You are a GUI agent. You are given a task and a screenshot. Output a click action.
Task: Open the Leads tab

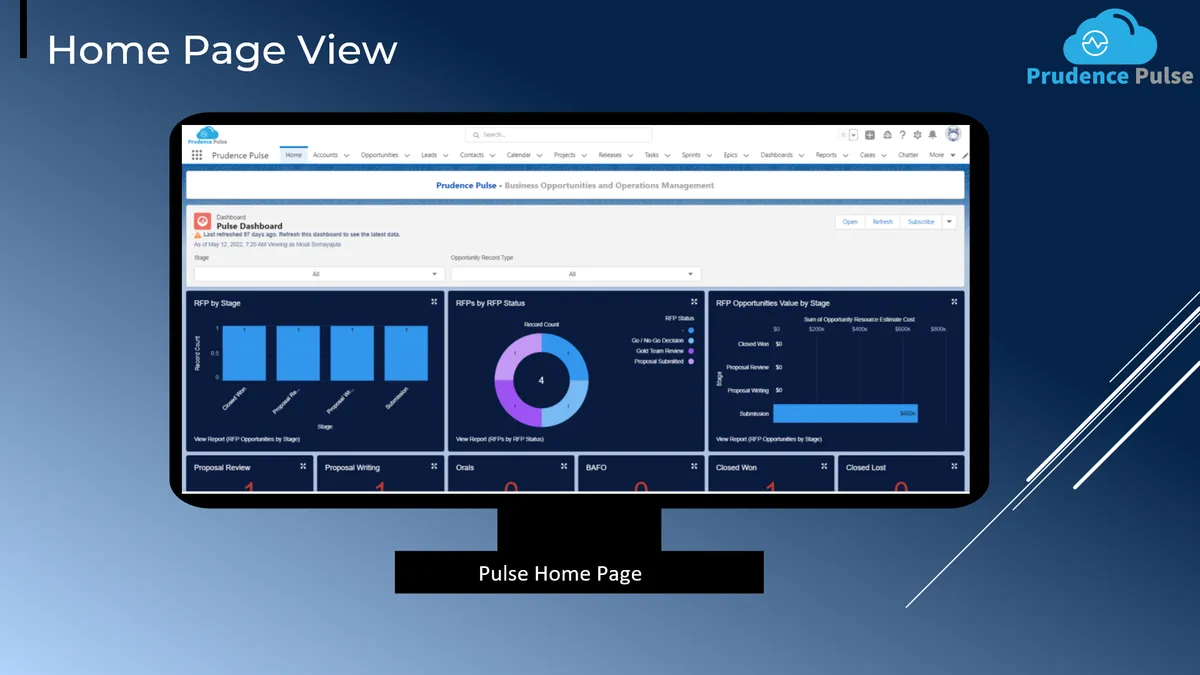coord(429,155)
